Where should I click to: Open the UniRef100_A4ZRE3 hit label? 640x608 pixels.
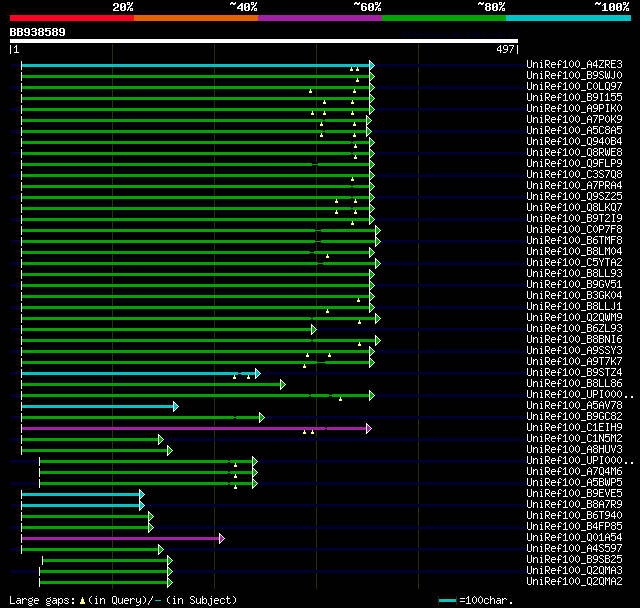click(574, 64)
